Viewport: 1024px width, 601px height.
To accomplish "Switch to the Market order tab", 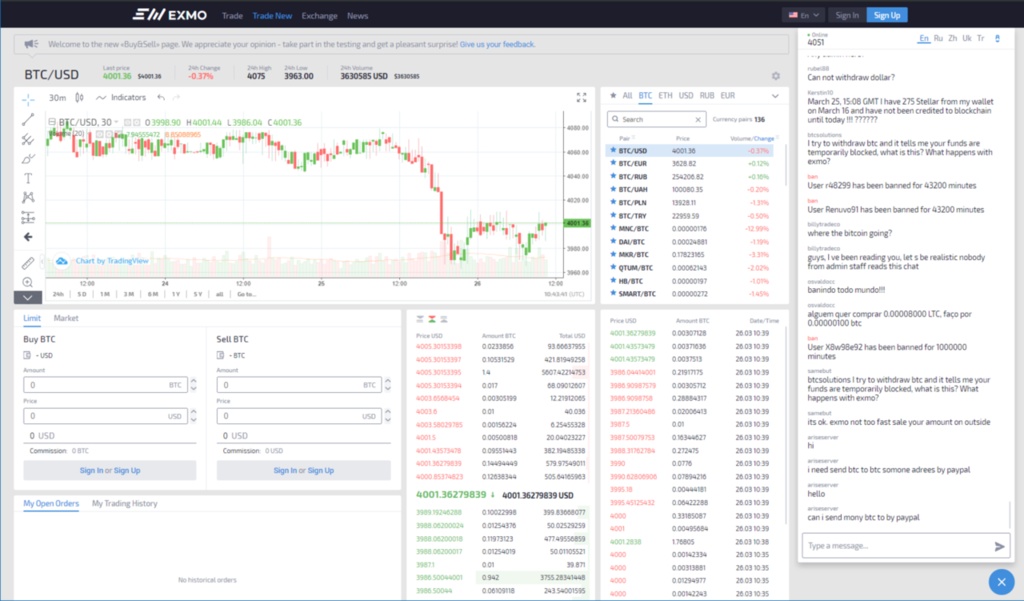I will [66, 318].
